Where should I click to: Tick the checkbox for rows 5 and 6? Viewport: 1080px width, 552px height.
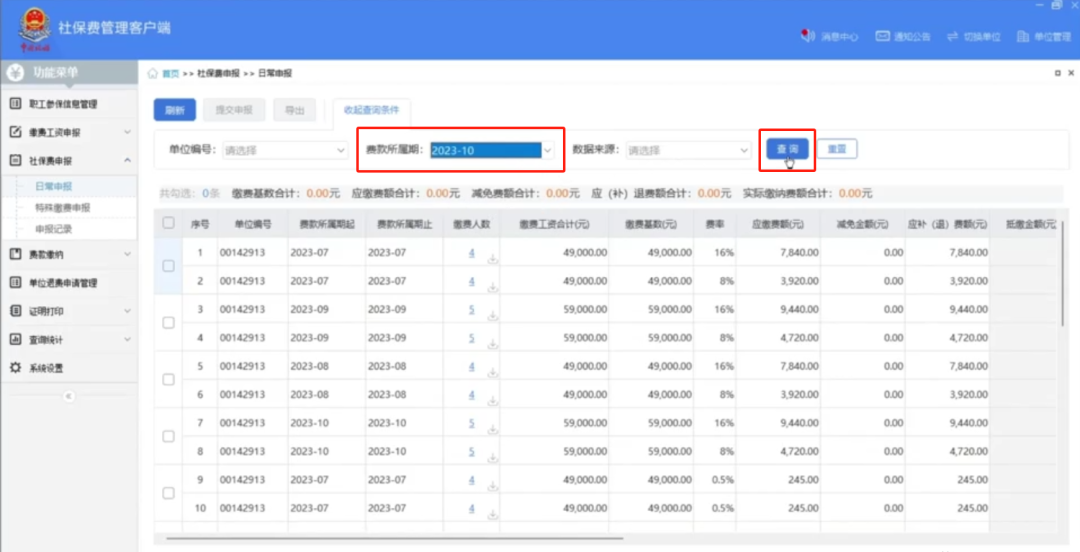168,380
